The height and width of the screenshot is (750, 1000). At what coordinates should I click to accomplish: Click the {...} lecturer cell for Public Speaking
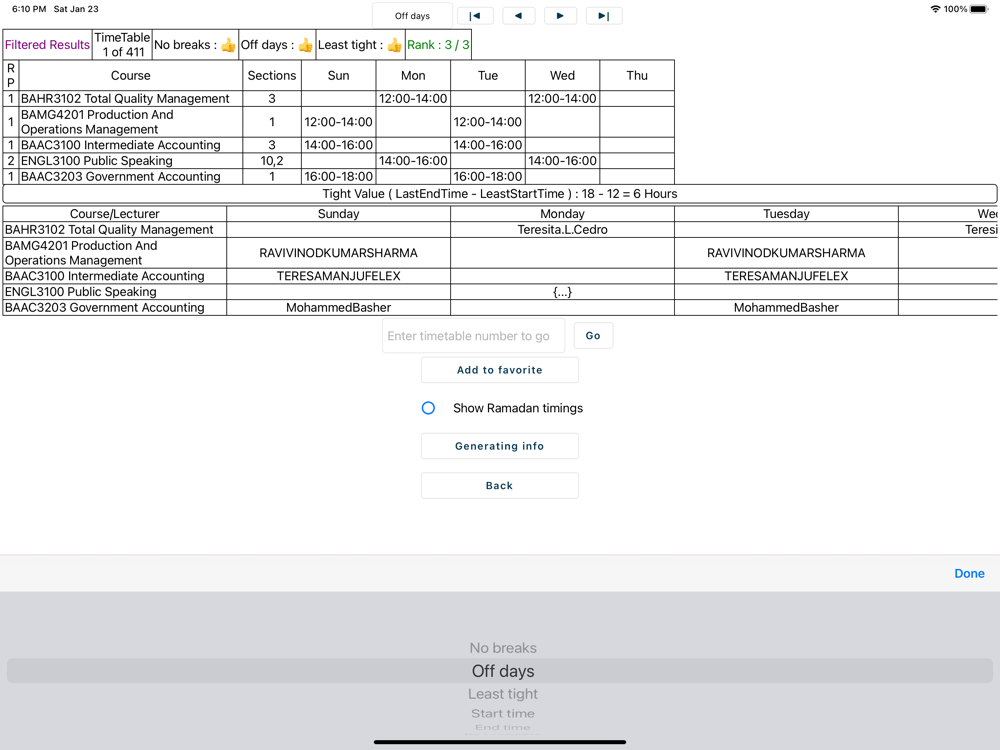[x=562, y=292]
